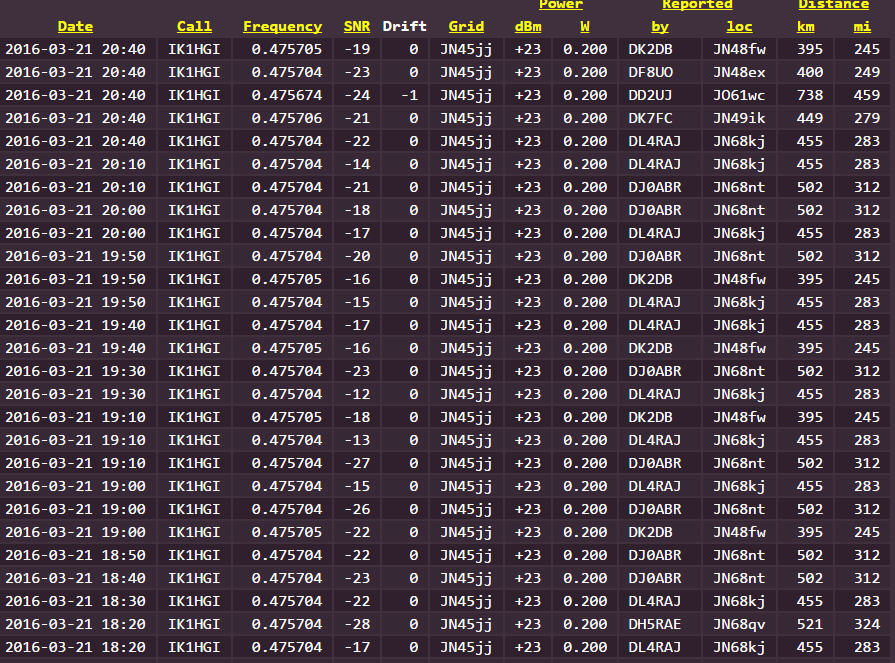Sort by 'loc' column header
895x663 pixels.
pos(739,26)
